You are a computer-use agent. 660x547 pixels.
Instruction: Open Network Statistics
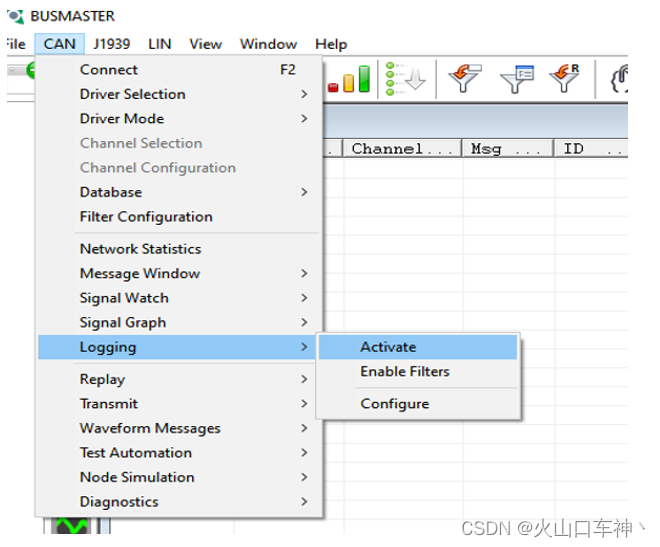tap(179, 249)
